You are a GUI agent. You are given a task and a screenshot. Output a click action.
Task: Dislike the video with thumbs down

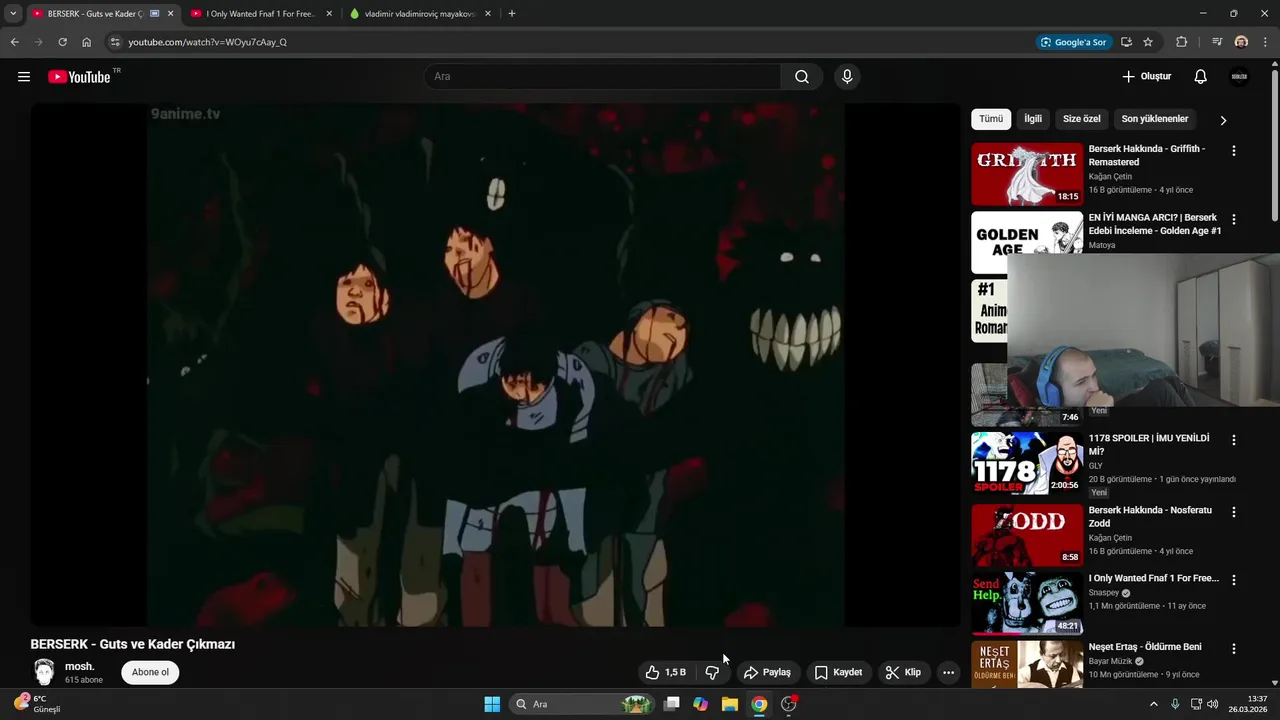[x=712, y=672]
